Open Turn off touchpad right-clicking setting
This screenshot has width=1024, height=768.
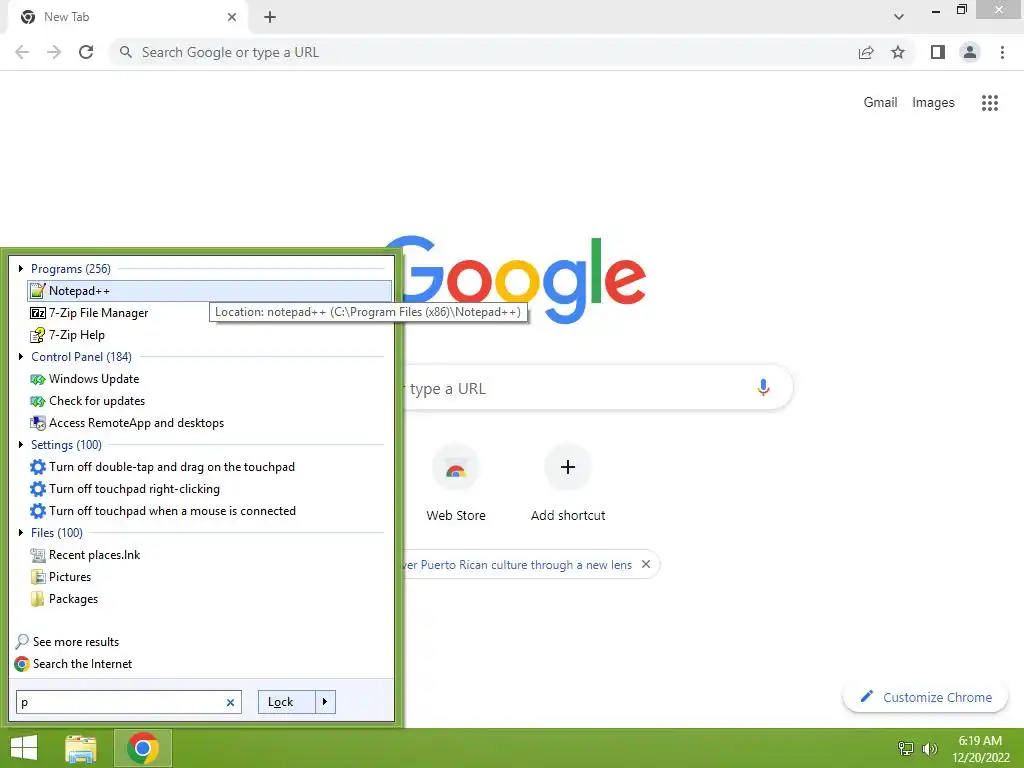(135, 489)
